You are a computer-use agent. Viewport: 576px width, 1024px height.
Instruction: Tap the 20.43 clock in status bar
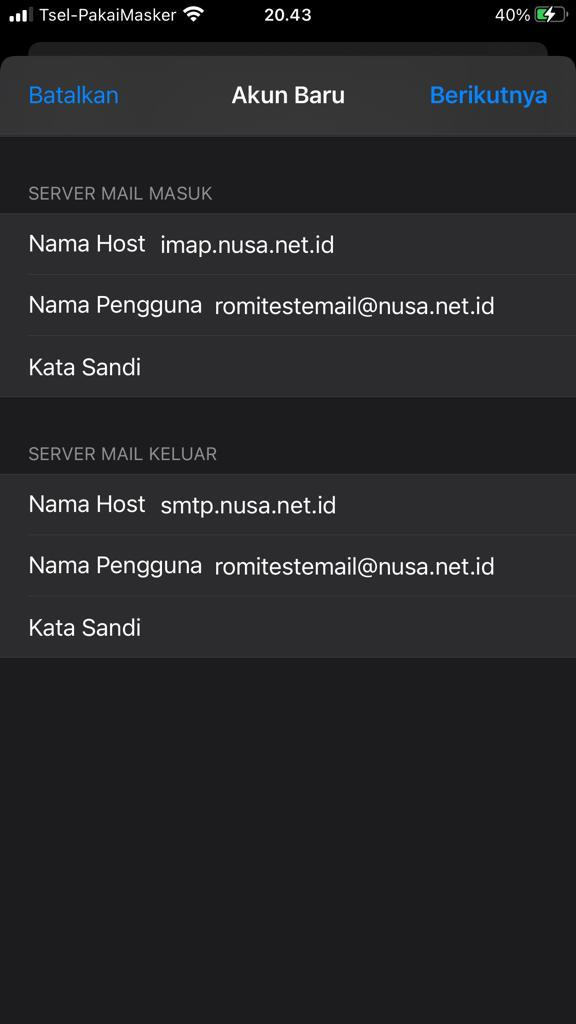(288, 14)
